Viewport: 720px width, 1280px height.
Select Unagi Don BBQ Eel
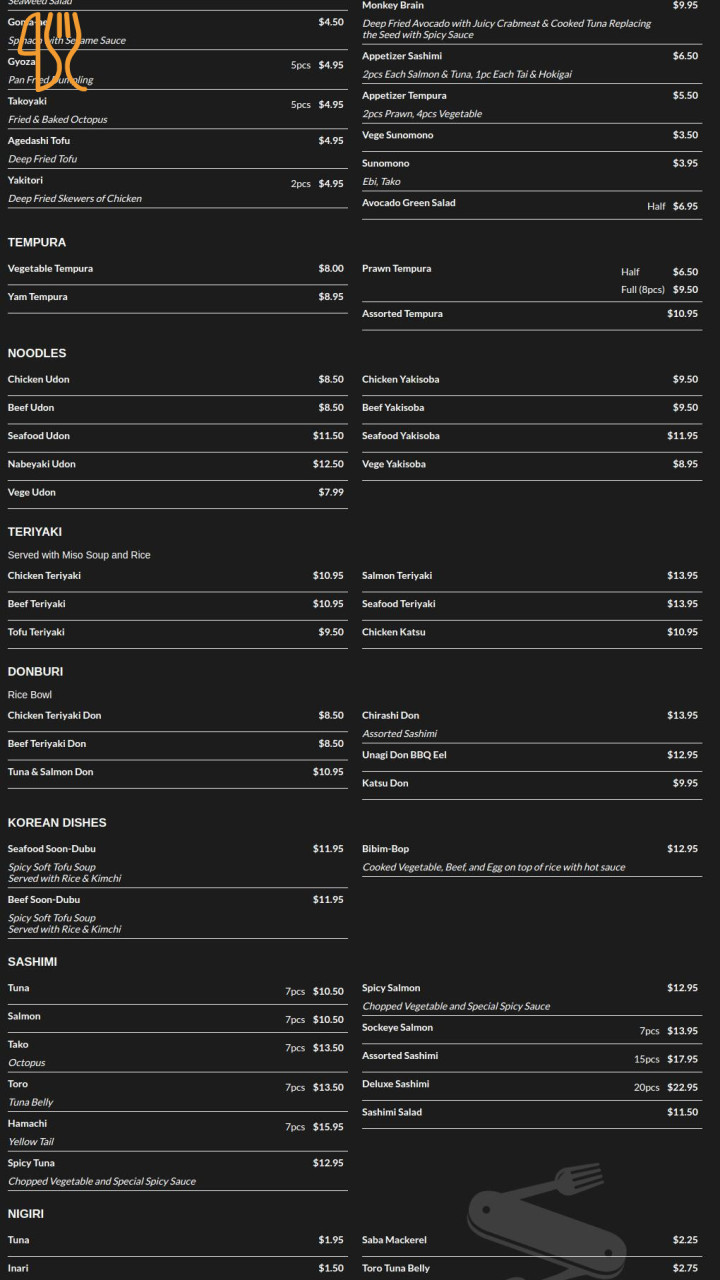tap(404, 755)
